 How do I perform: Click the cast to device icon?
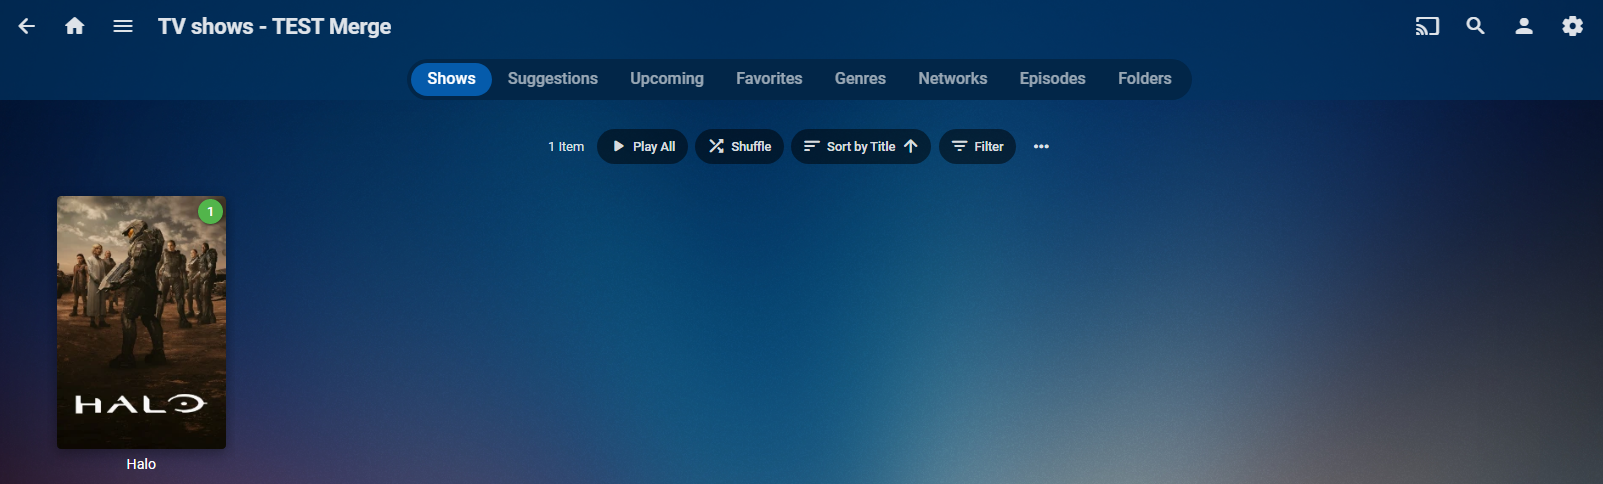coord(1427,26)
